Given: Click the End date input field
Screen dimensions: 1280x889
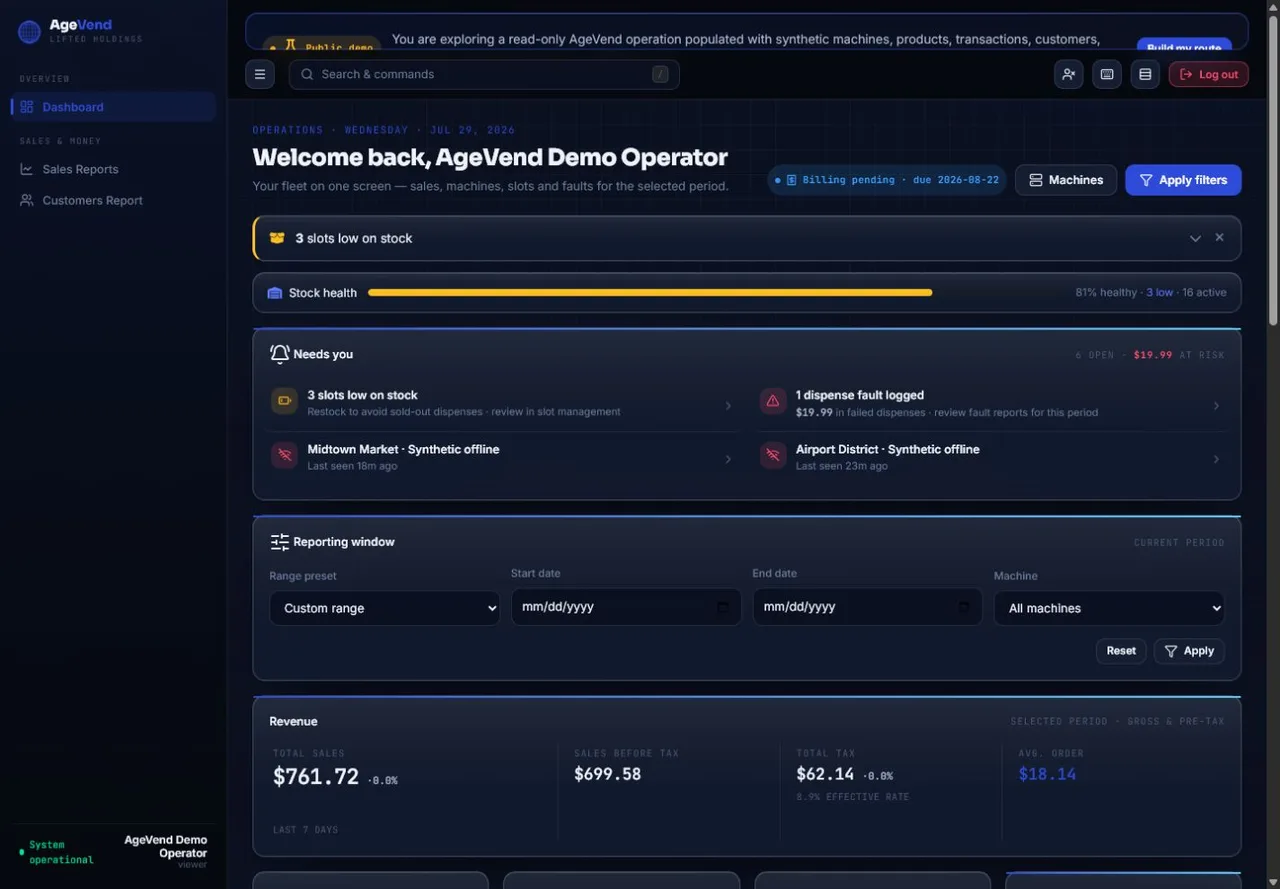Looking at the screenshot, I should 868,607.
